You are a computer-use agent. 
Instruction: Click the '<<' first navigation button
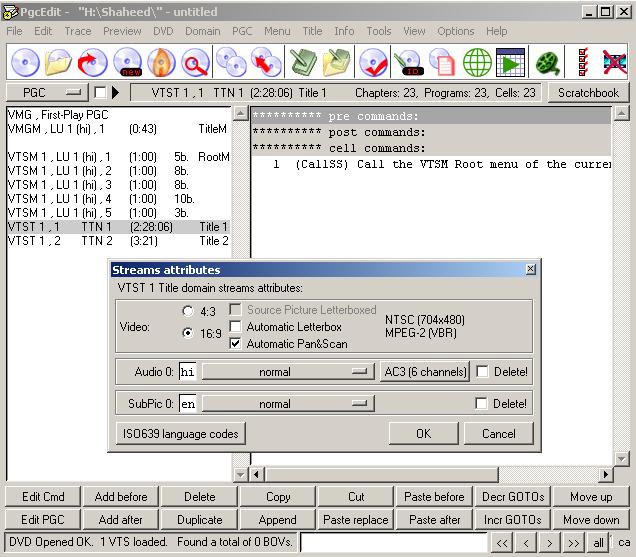(502, 543)
